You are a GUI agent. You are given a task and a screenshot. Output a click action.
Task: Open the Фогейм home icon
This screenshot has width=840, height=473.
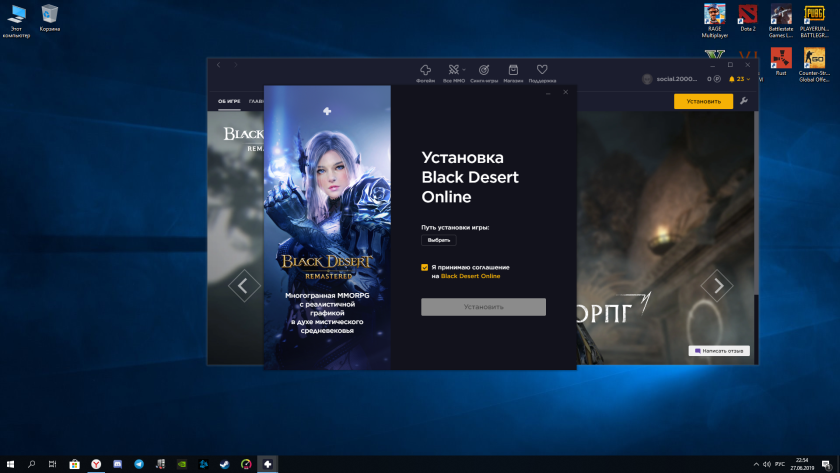(425, 71)
